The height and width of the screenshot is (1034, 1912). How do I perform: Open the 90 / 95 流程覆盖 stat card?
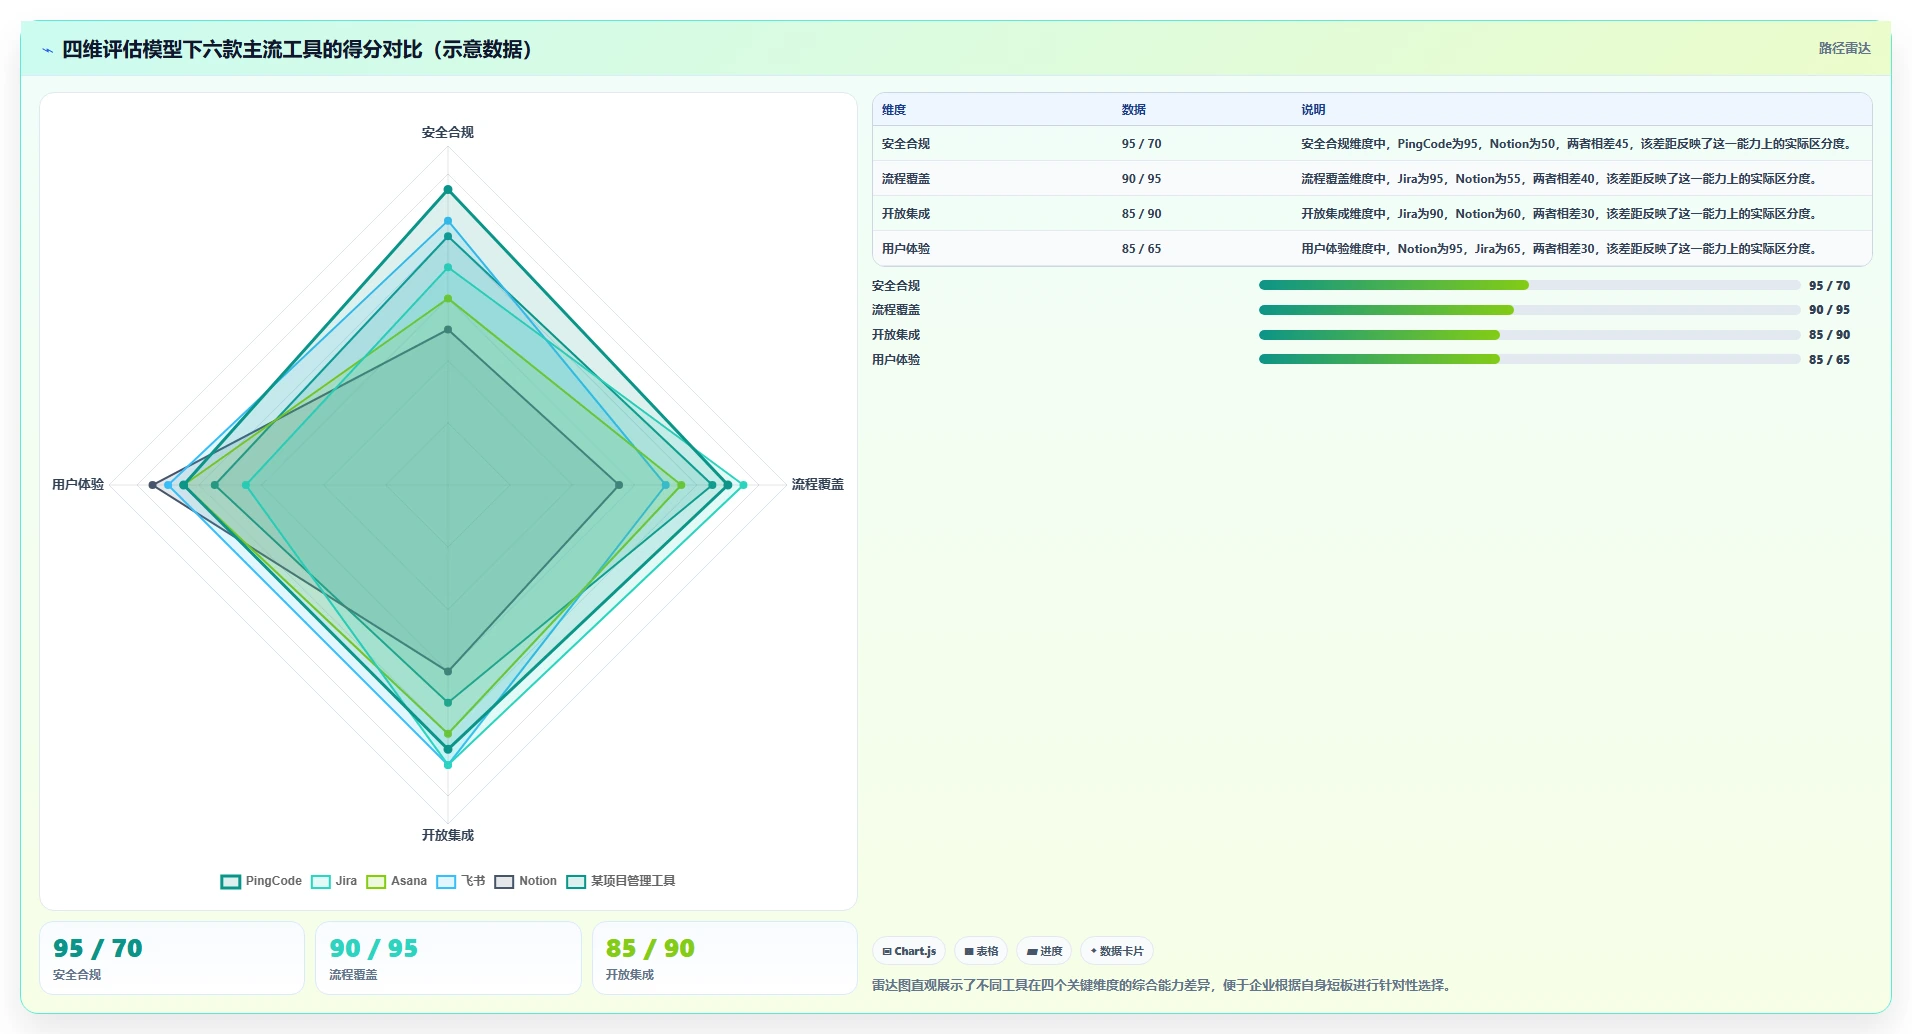[448, 958]
